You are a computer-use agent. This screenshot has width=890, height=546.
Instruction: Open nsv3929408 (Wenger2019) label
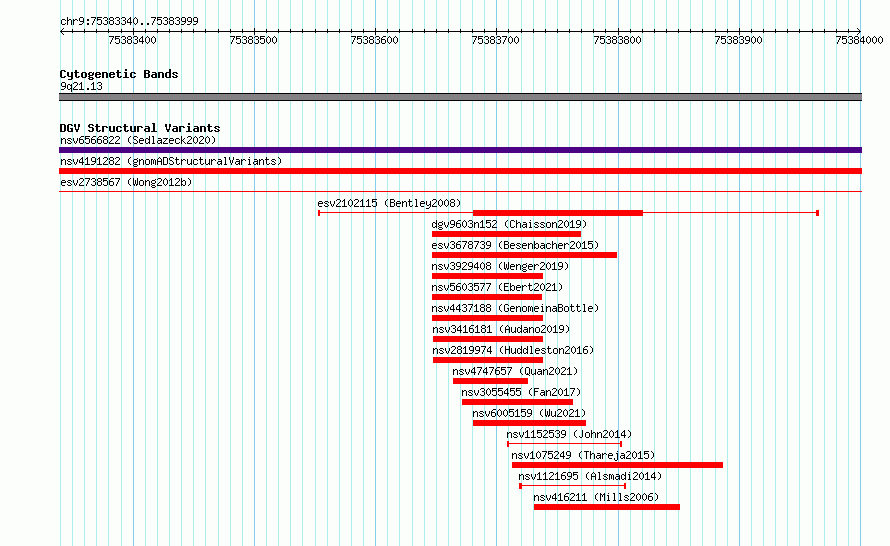pyautogui.click(x=500, y=266)
